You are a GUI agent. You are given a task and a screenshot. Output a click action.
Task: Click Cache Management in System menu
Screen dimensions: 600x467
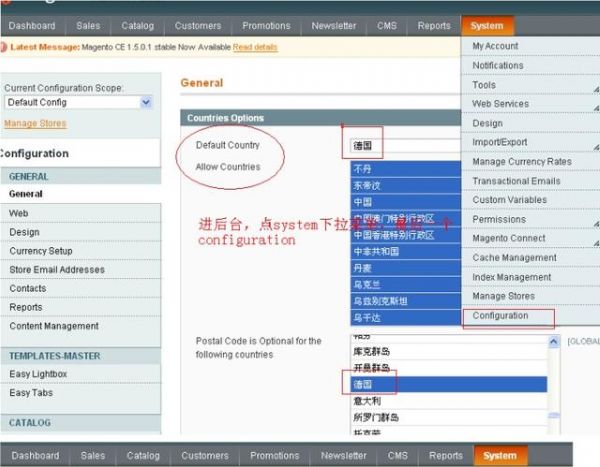pos(514,258)
